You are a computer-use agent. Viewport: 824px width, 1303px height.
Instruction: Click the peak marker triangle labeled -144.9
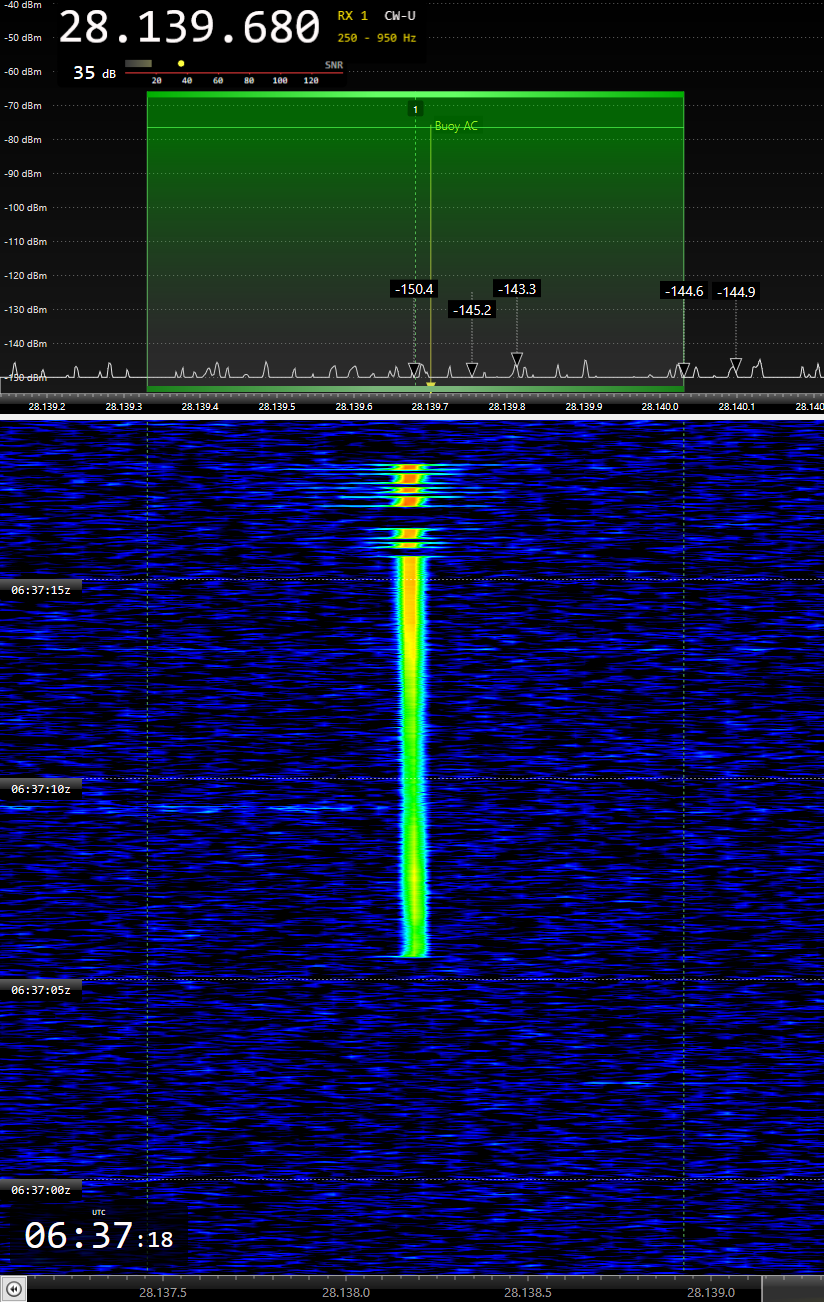[736, 364]
